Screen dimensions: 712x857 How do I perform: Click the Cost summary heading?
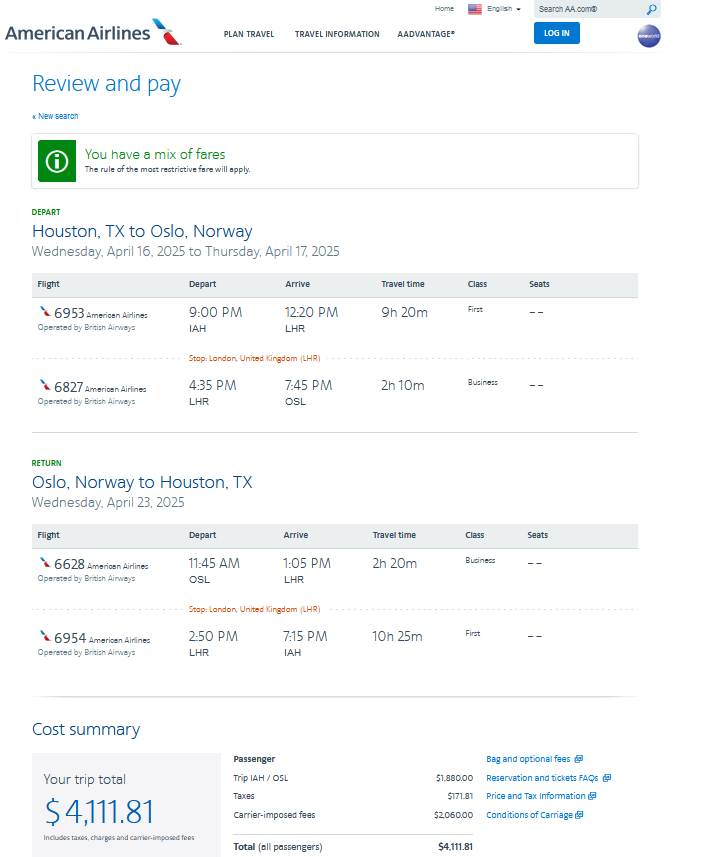[x=86, y=729]
